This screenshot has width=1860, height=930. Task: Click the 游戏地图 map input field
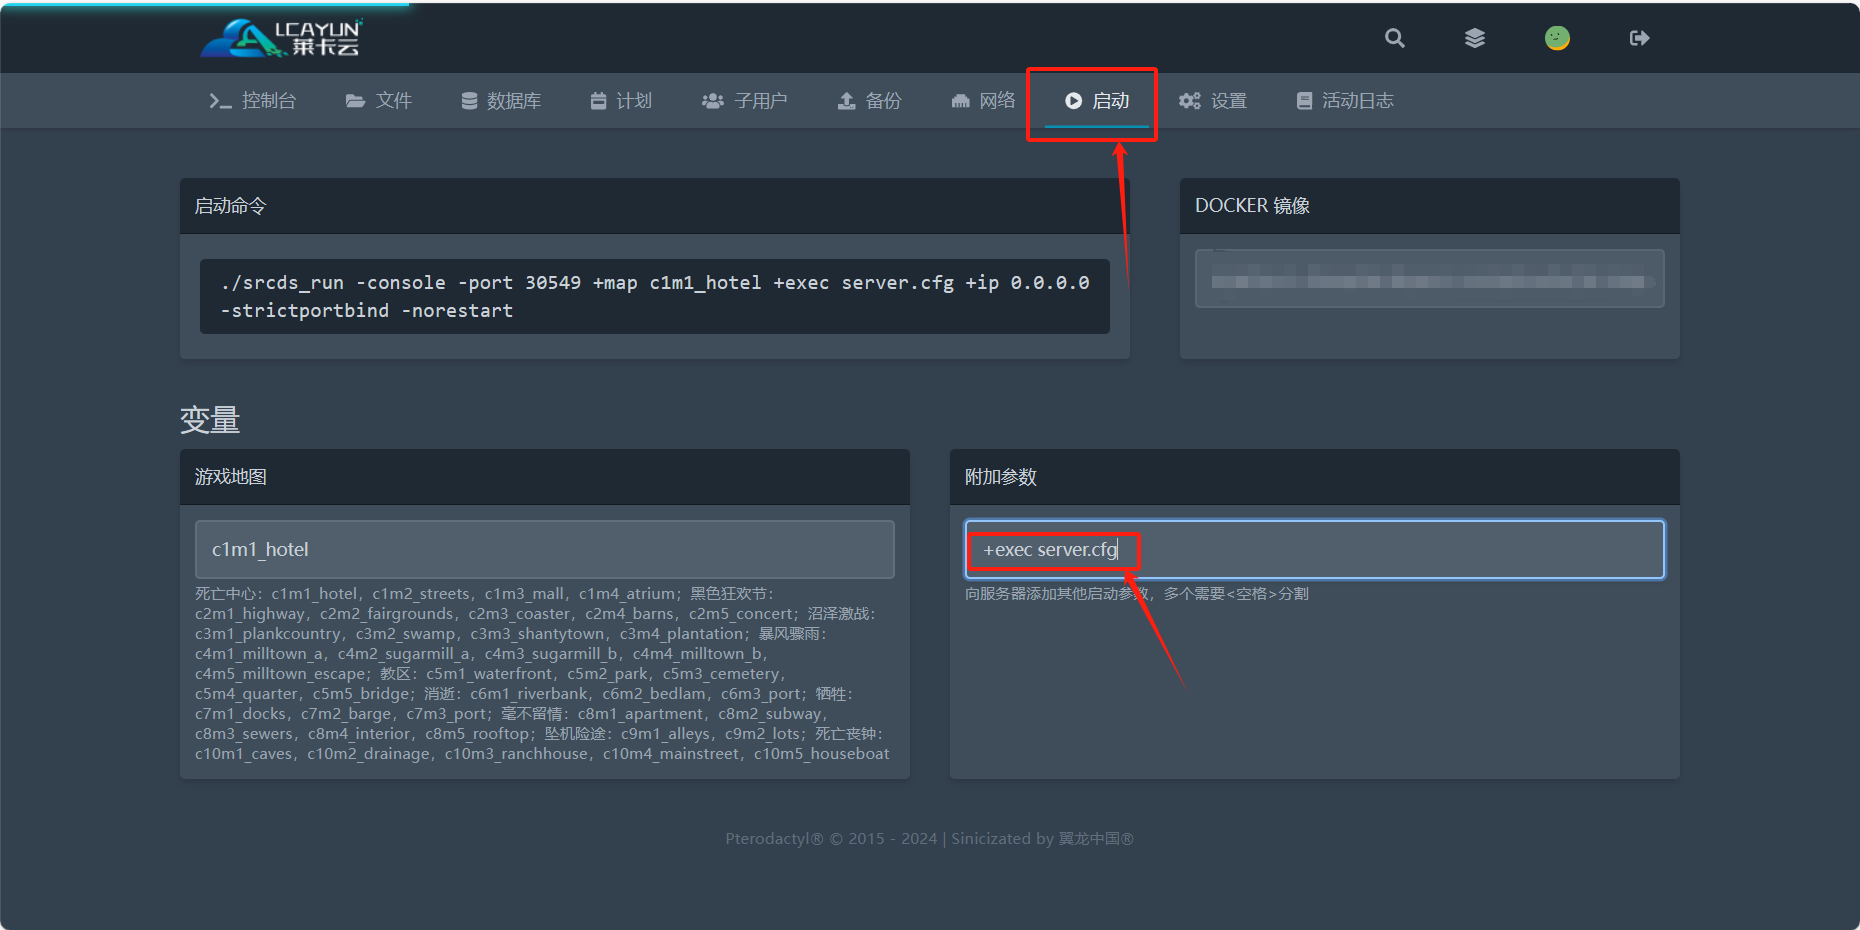tap(544, 549)
